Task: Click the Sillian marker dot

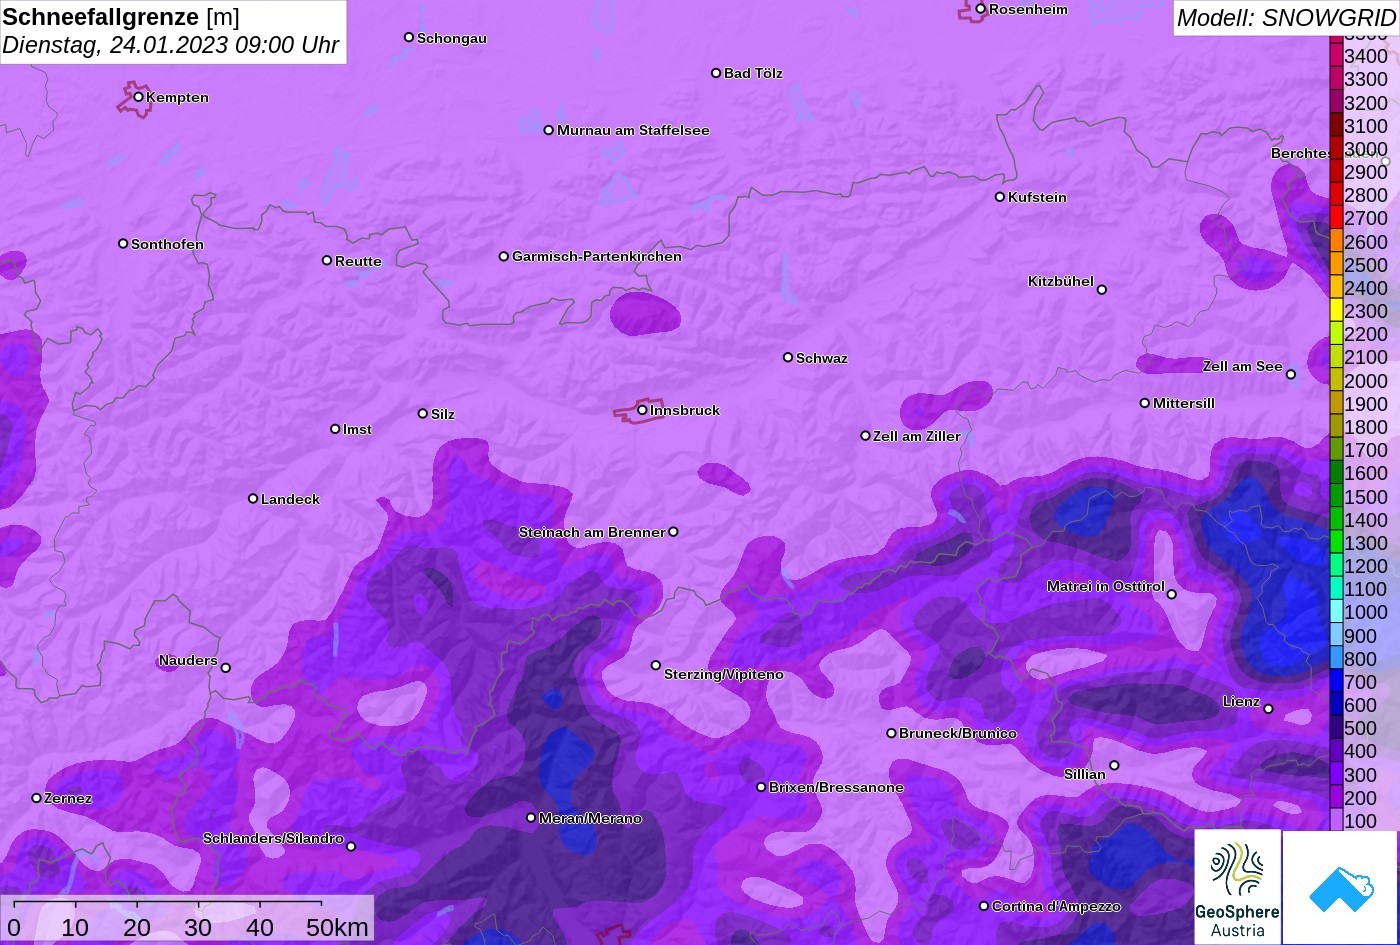Action: (1114, 766)
